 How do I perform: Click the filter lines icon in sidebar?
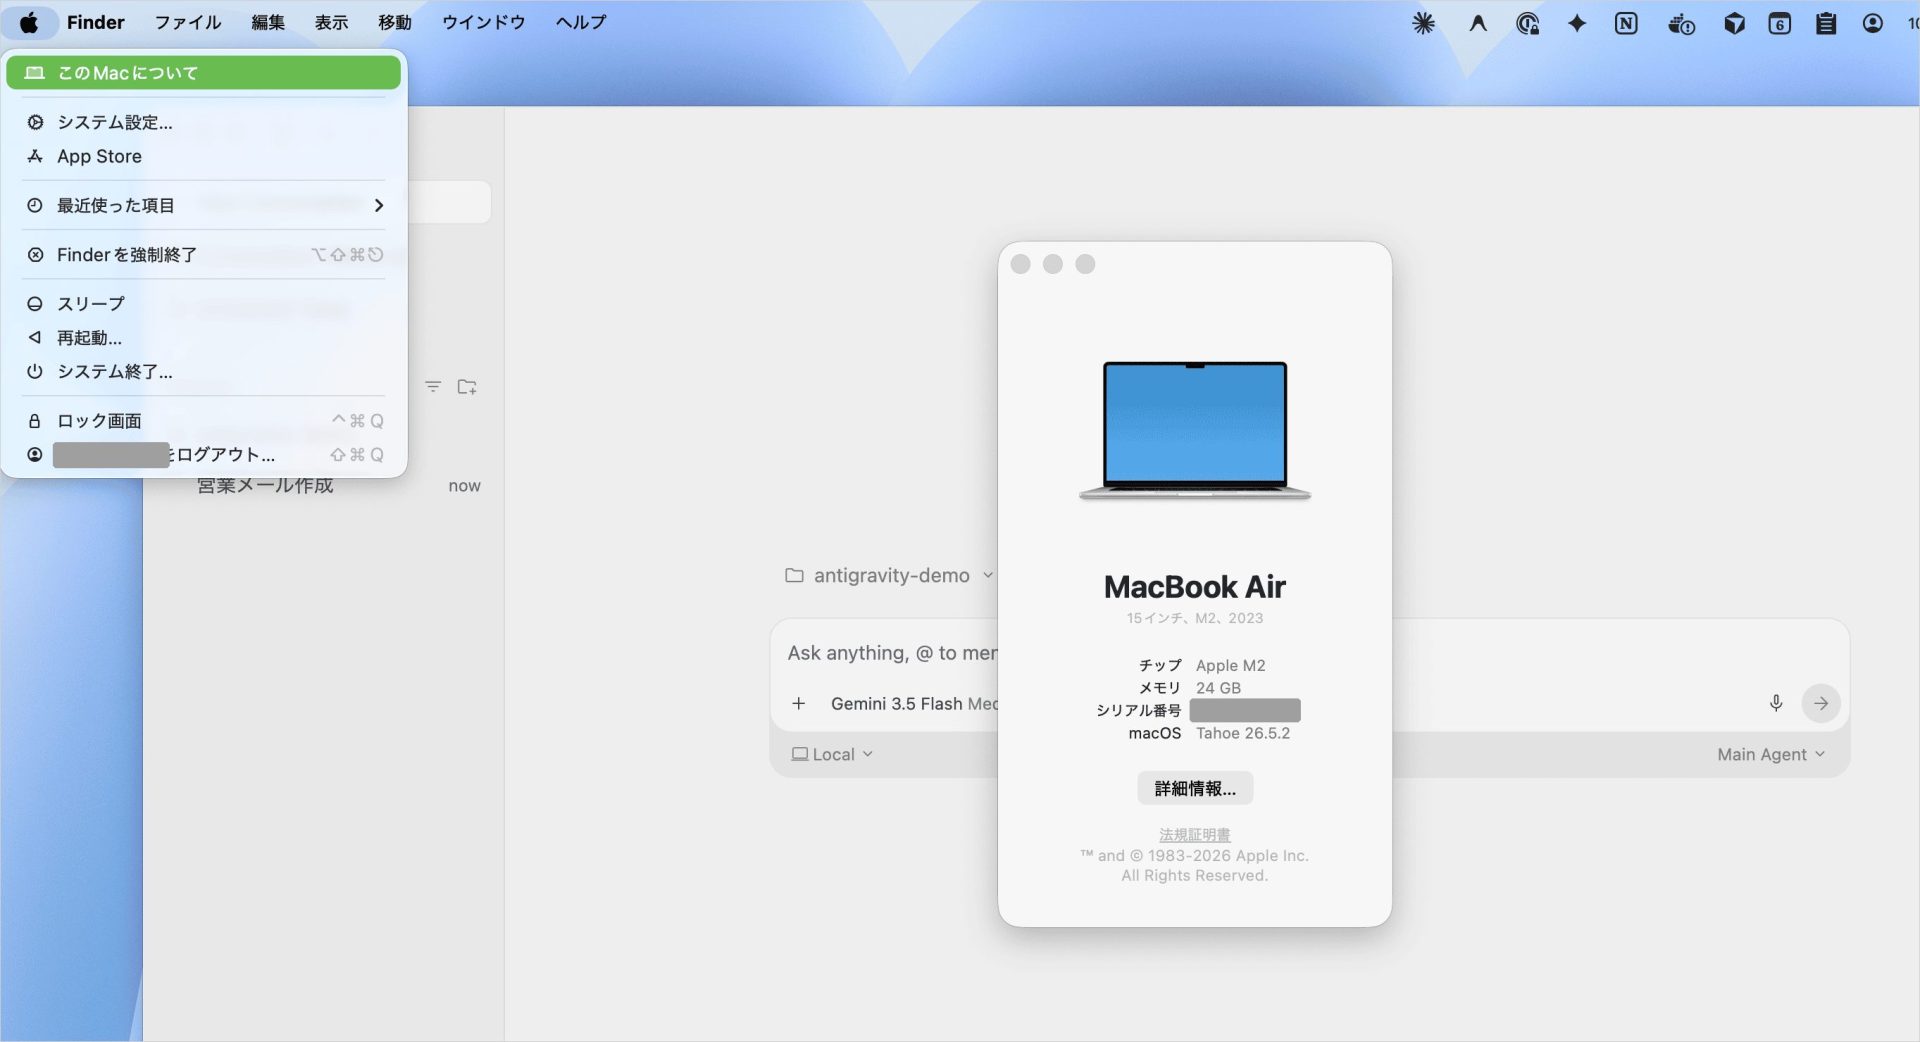click(433, 386)
